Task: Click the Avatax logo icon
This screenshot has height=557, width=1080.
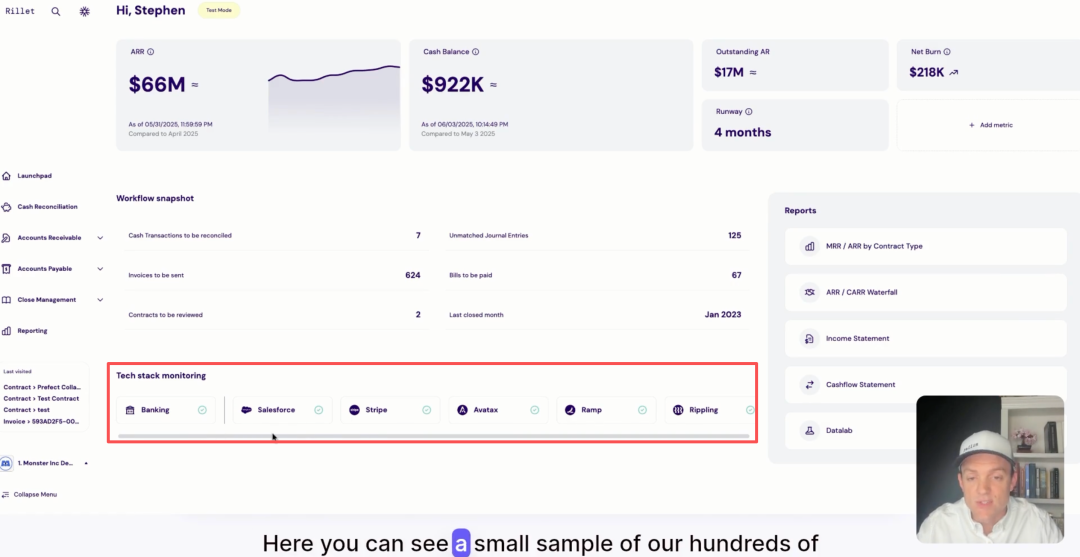Action: click(x=462, y=410)
